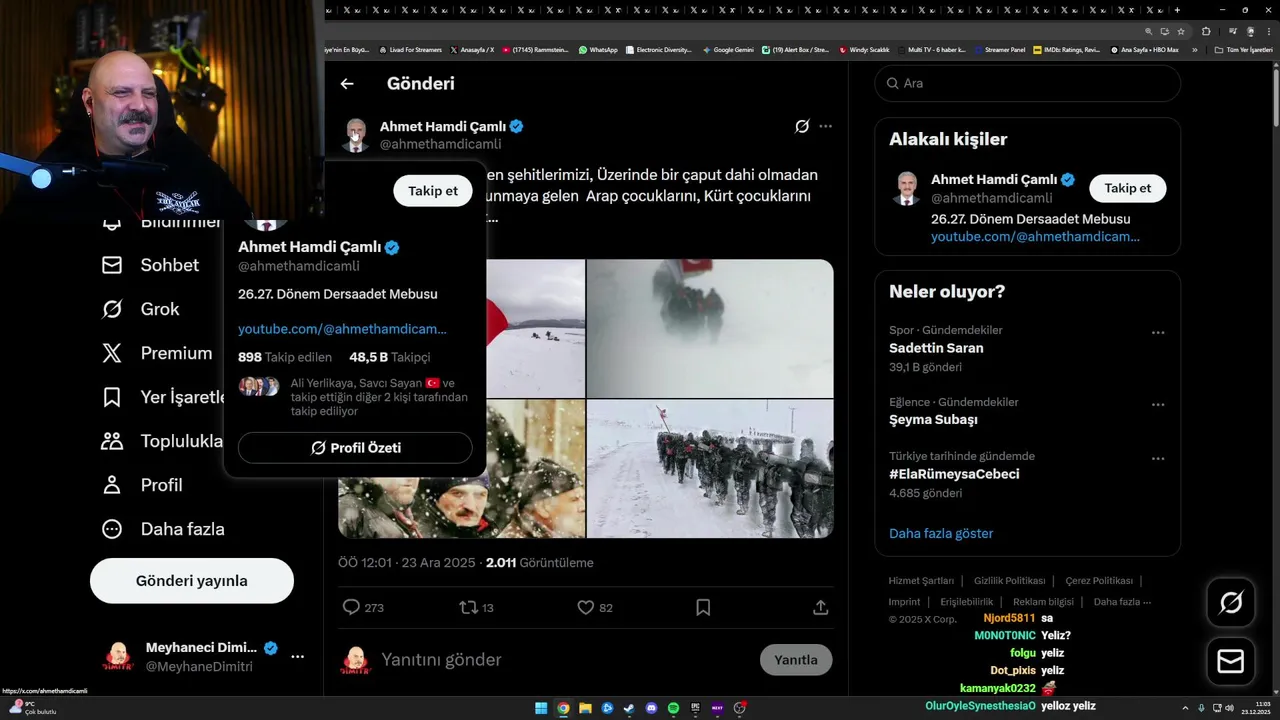Image resolution: width=1280 pixels, height=720 pixels.
Task: Repost using the icon showing 13
Action: 476,607
